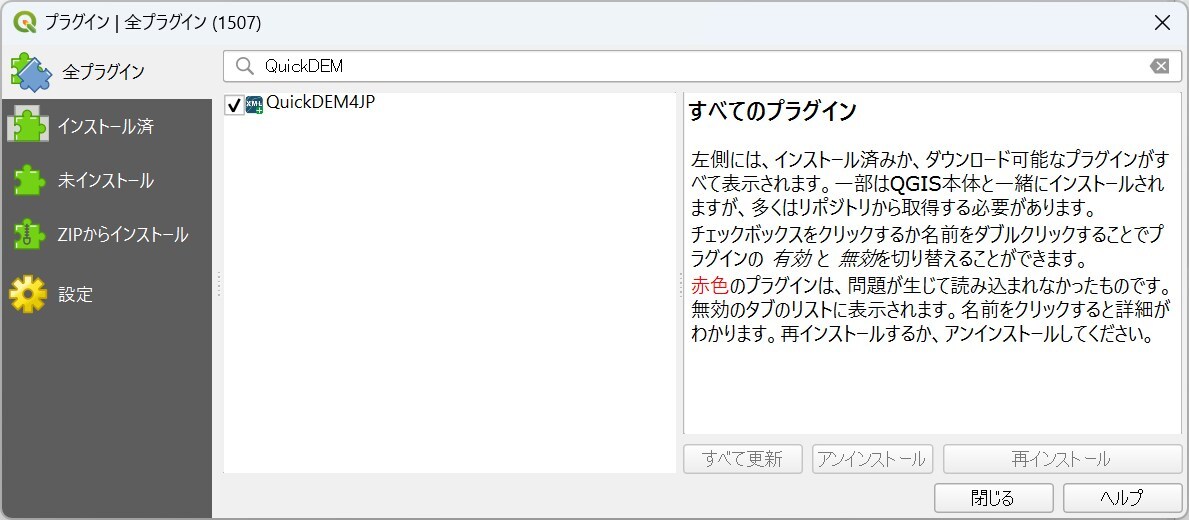Click the red 赤色 text

[710, 287]
